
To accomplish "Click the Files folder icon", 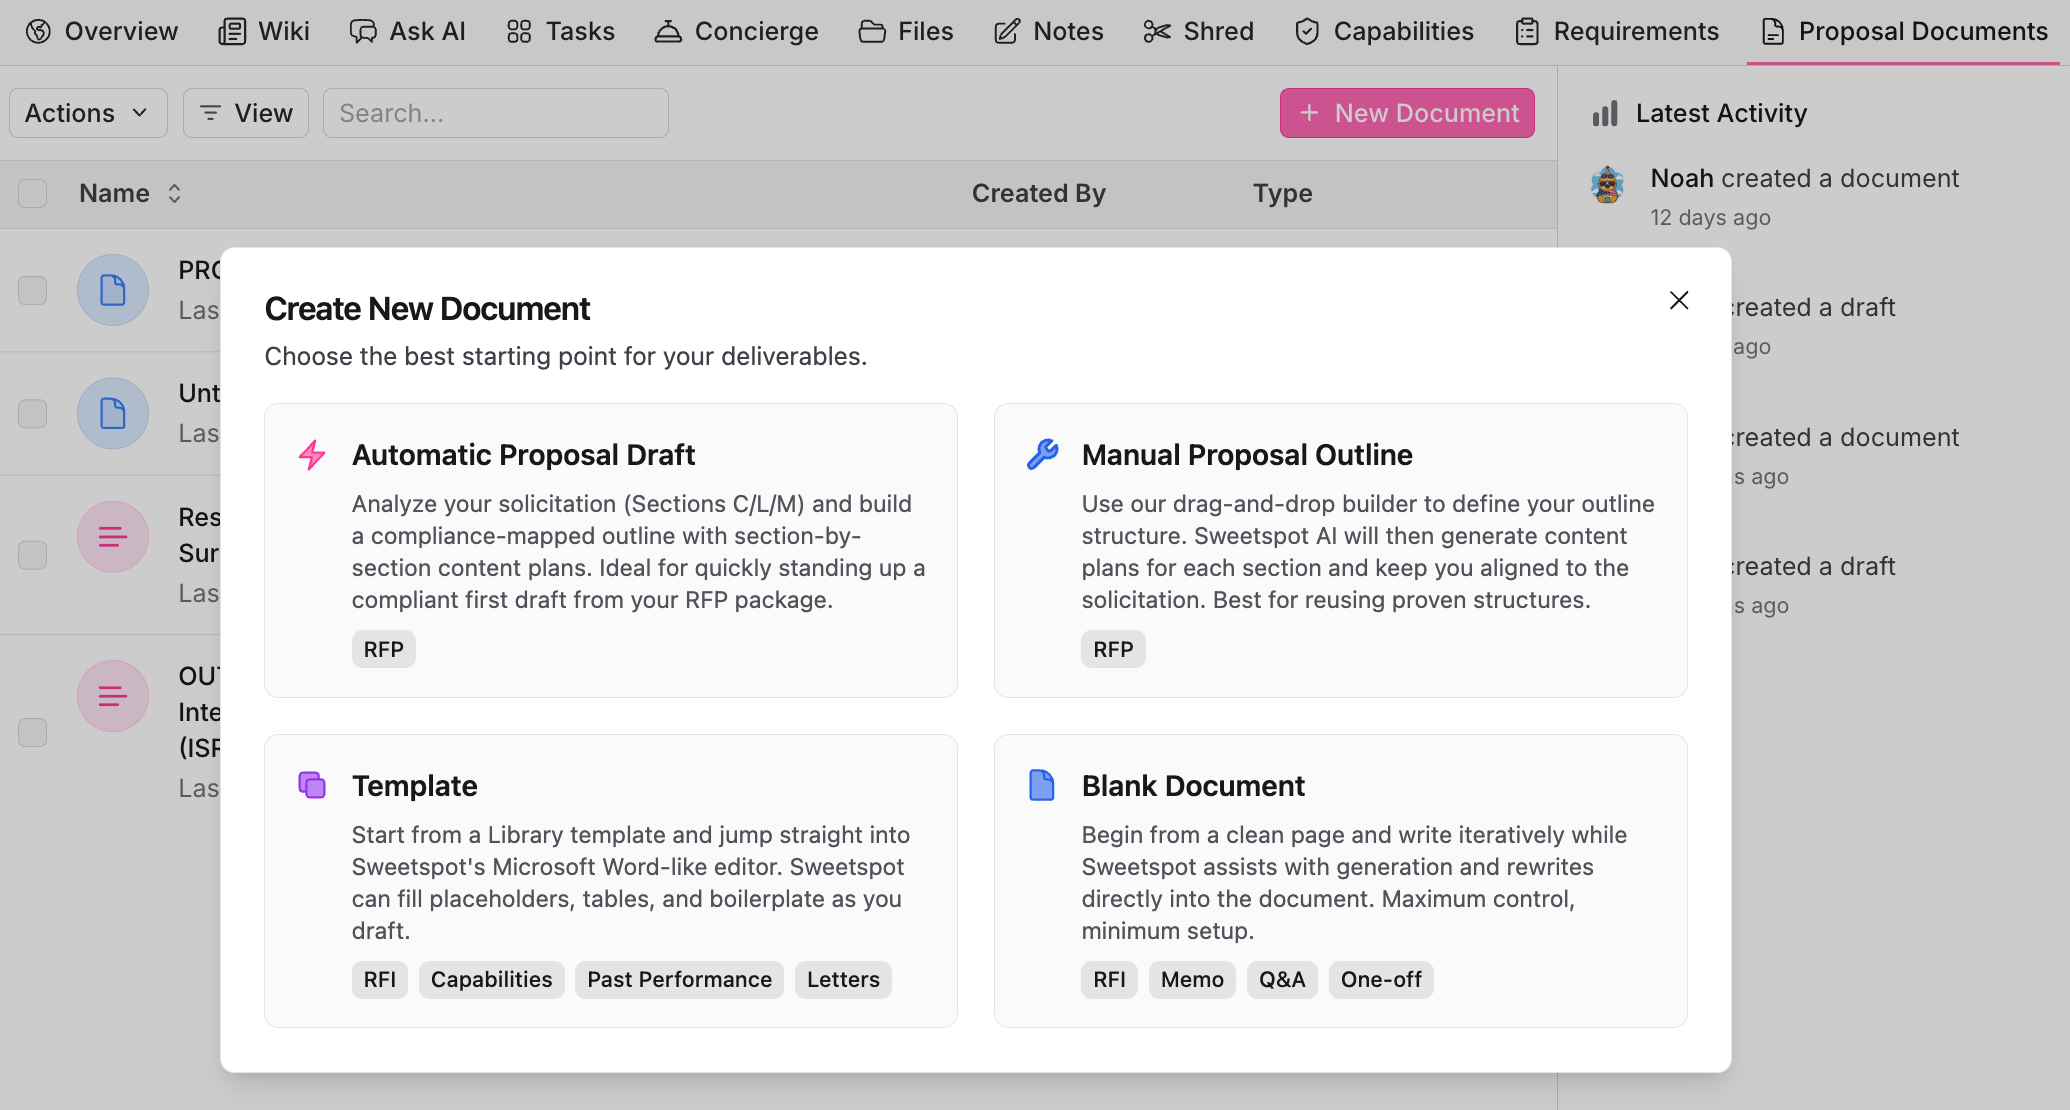I will point(872,31).
